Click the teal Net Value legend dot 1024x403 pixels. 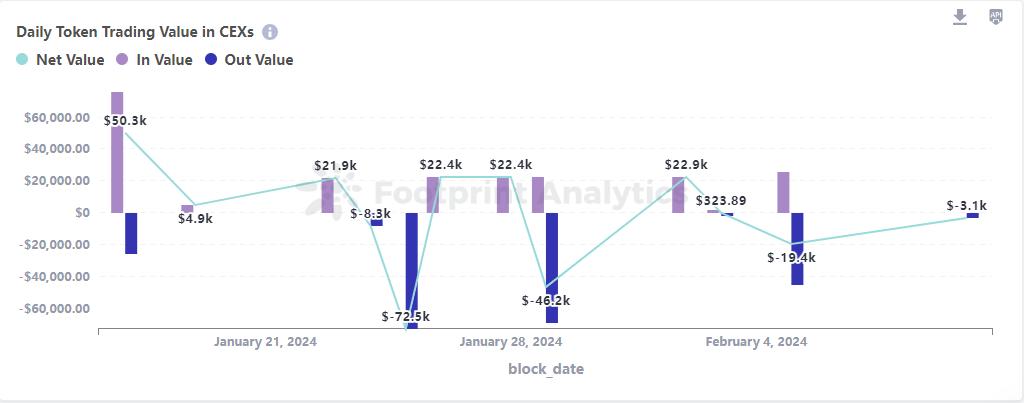[22, 60]
